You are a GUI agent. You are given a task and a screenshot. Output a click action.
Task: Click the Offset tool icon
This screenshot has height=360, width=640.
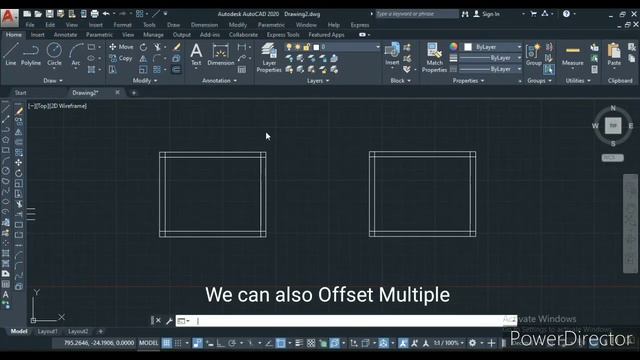click(176, 70)
